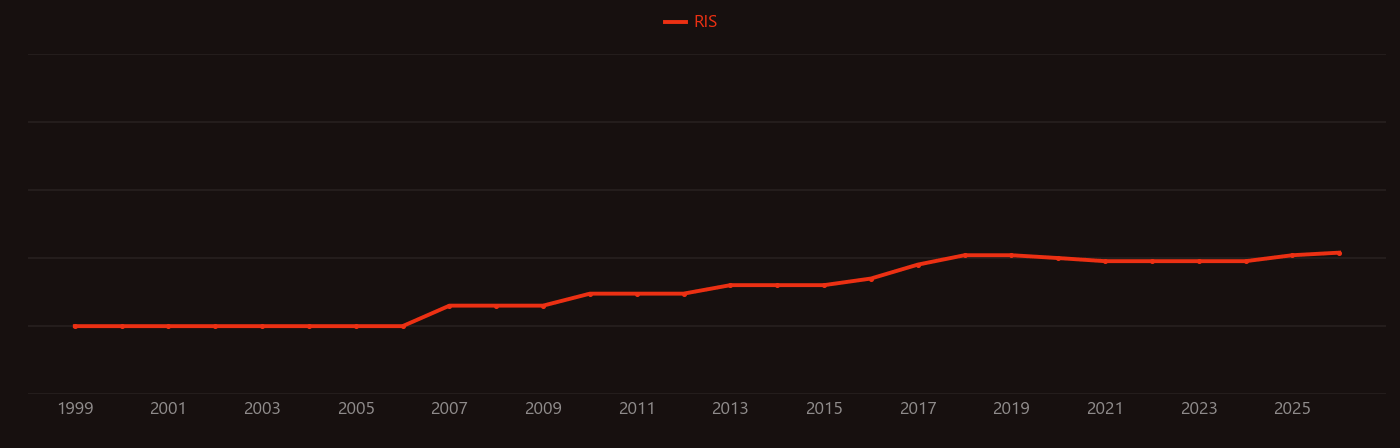The image size is (1400, 448).
Task: Toggle the RIS series in the legend
Action: (x=691, y=22)
